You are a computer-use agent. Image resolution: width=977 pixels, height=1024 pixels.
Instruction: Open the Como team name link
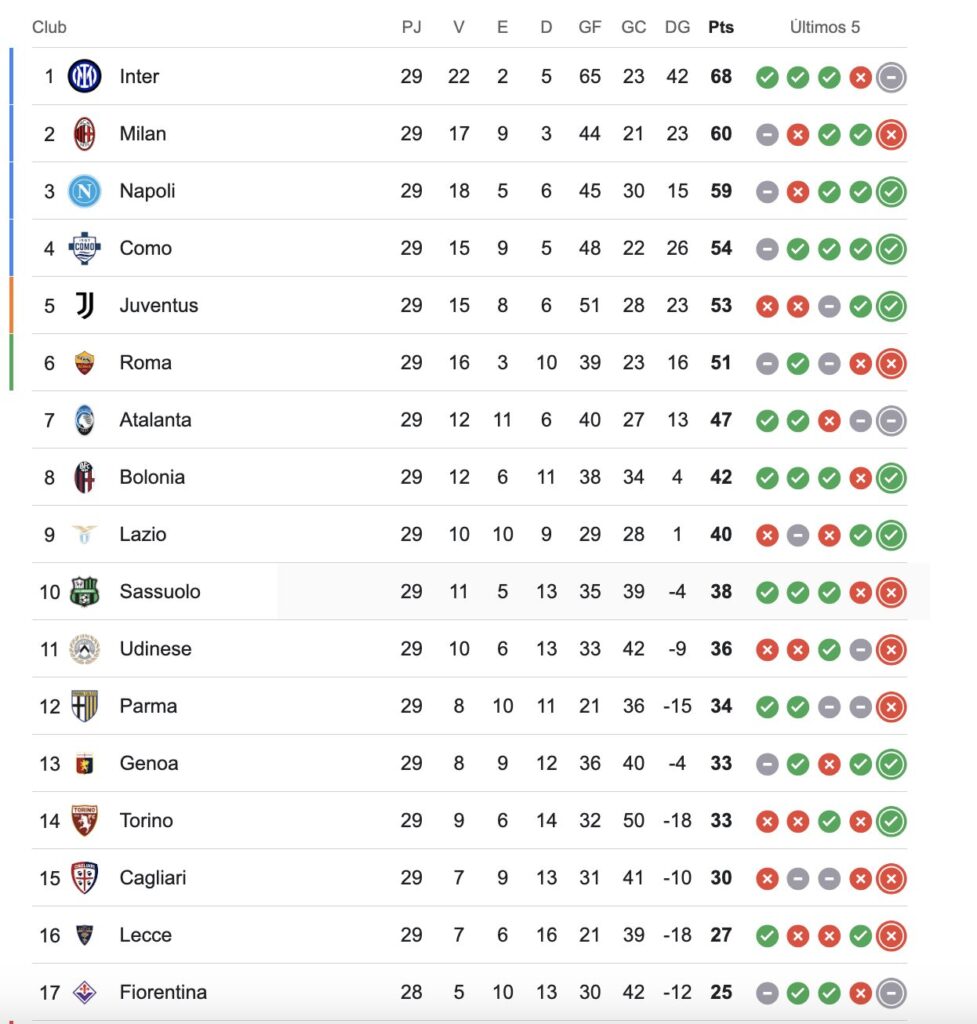145,248
